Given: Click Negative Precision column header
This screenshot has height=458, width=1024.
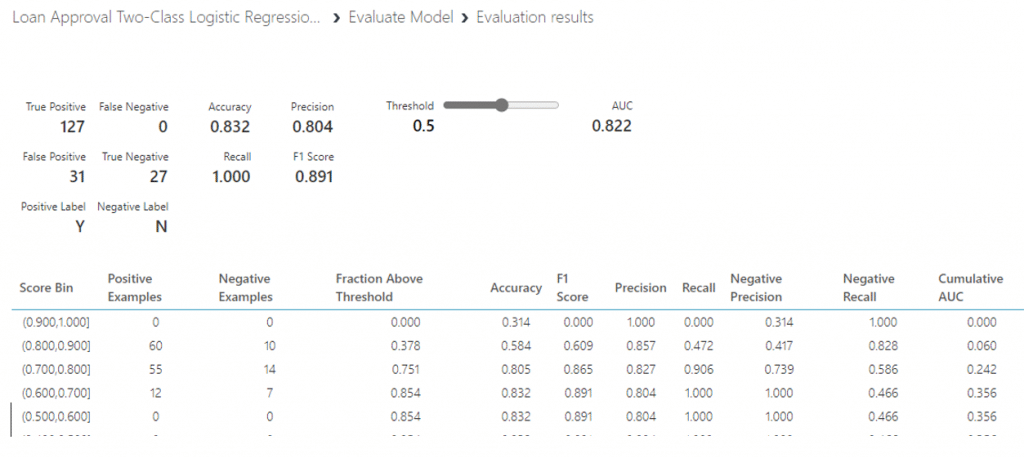Looking at the screenshot, I should point(756,287).
